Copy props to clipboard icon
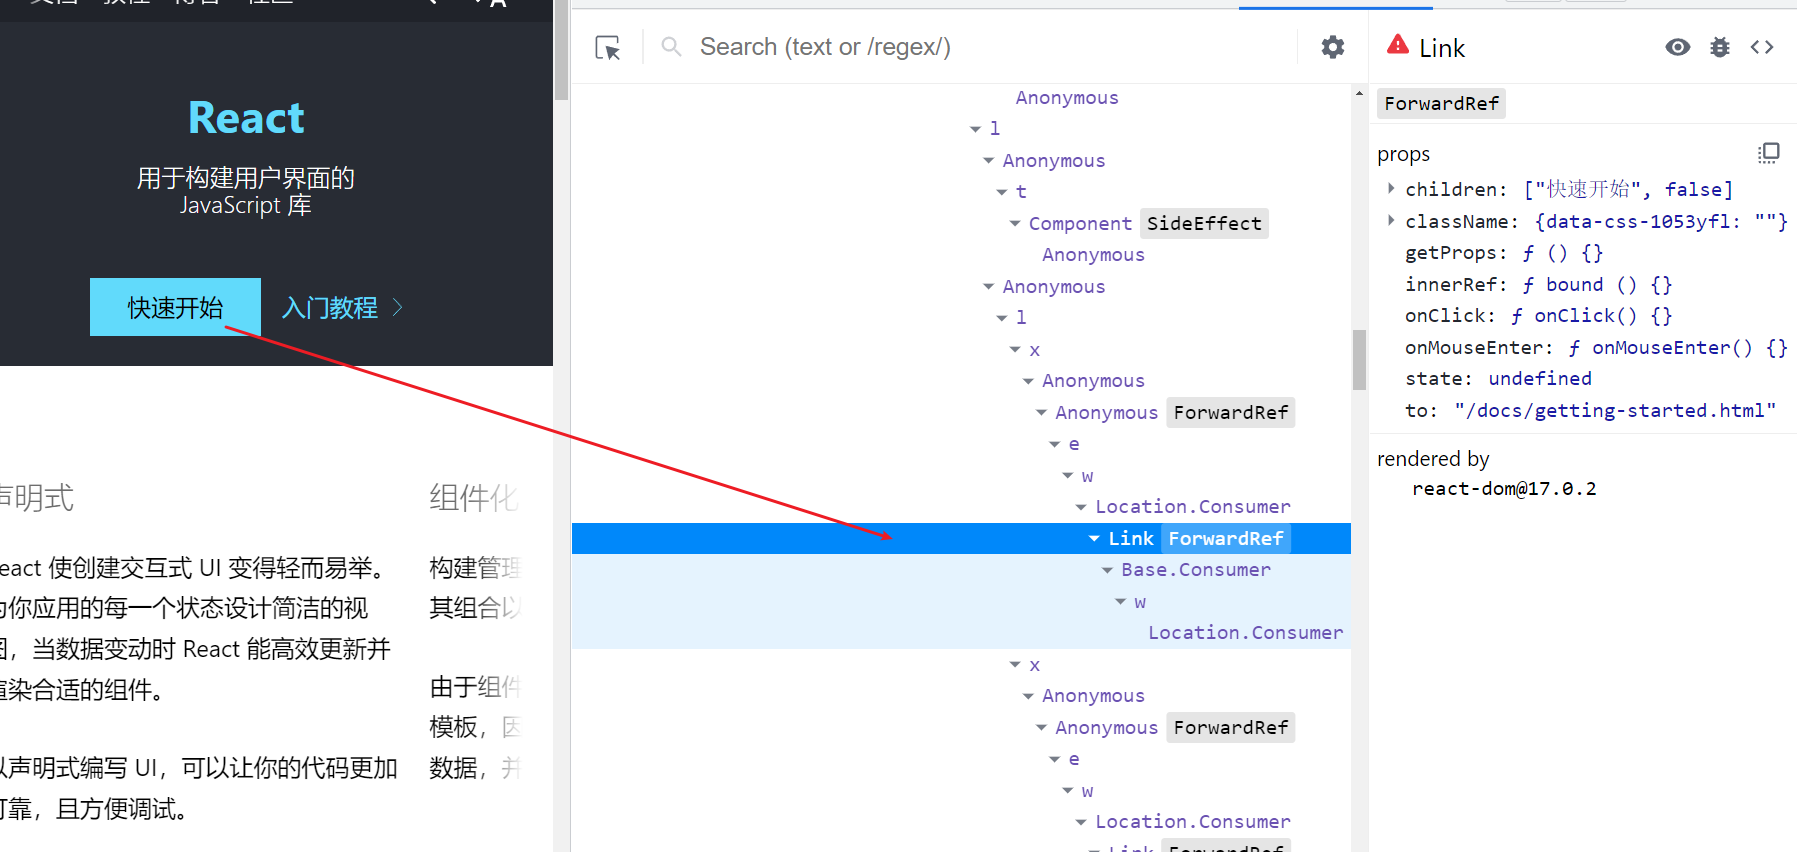The width and height of the screenshot is (1797, 852). coord(1769,153)
